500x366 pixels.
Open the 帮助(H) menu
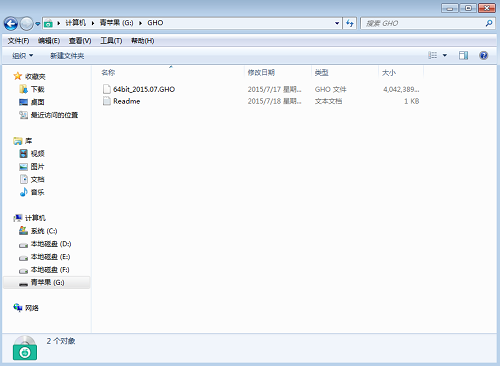(142, 41)
